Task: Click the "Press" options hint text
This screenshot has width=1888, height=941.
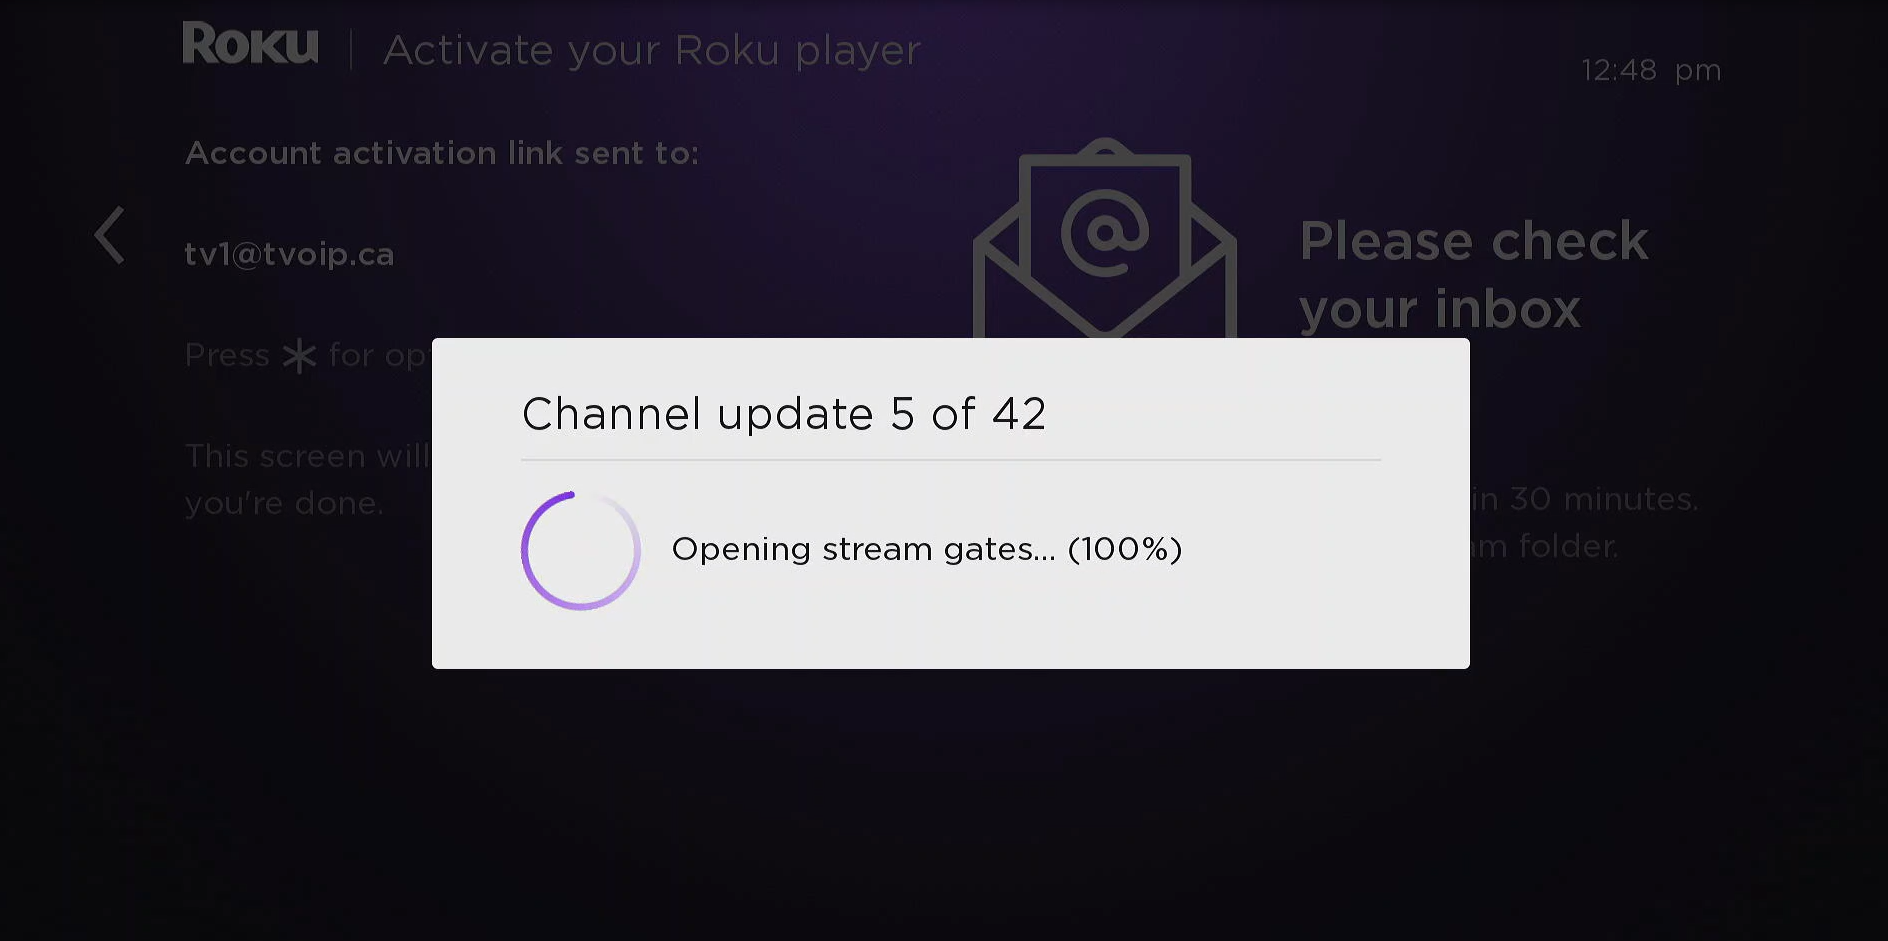Action: (228, 355)
